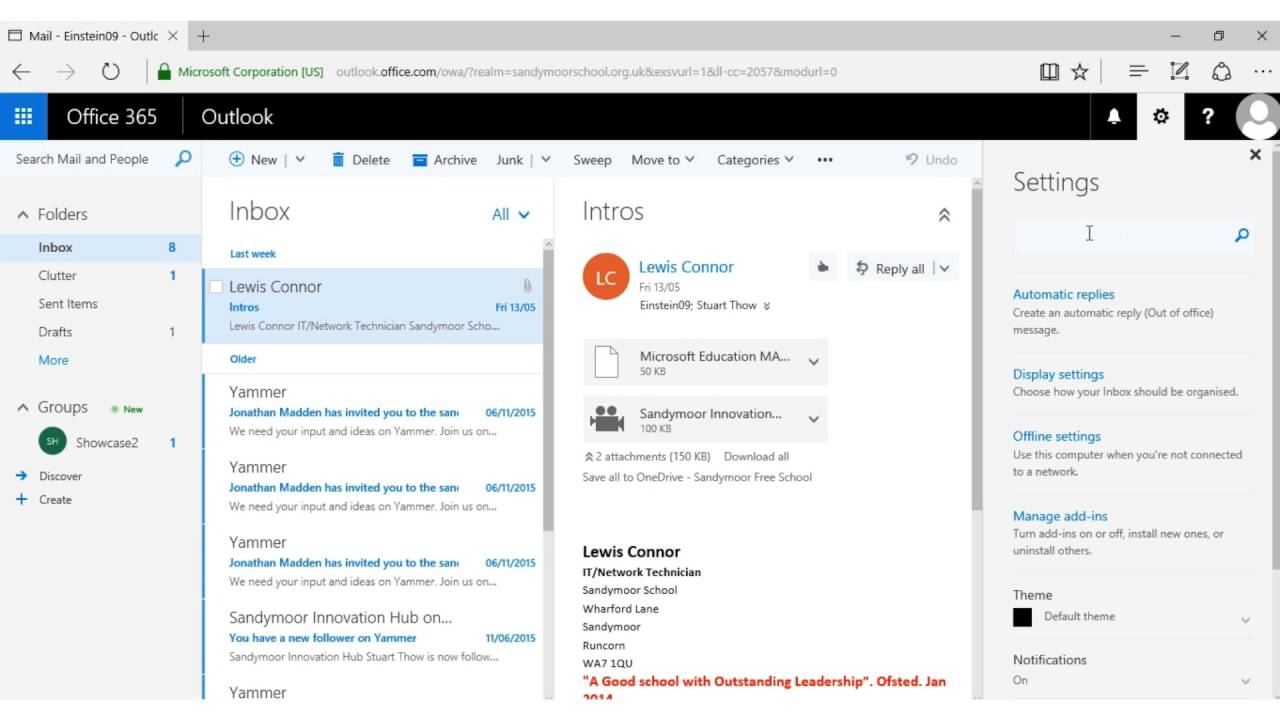Click the Create group plus icon
Screen dimensions: 1280x720
coord(21,499)
